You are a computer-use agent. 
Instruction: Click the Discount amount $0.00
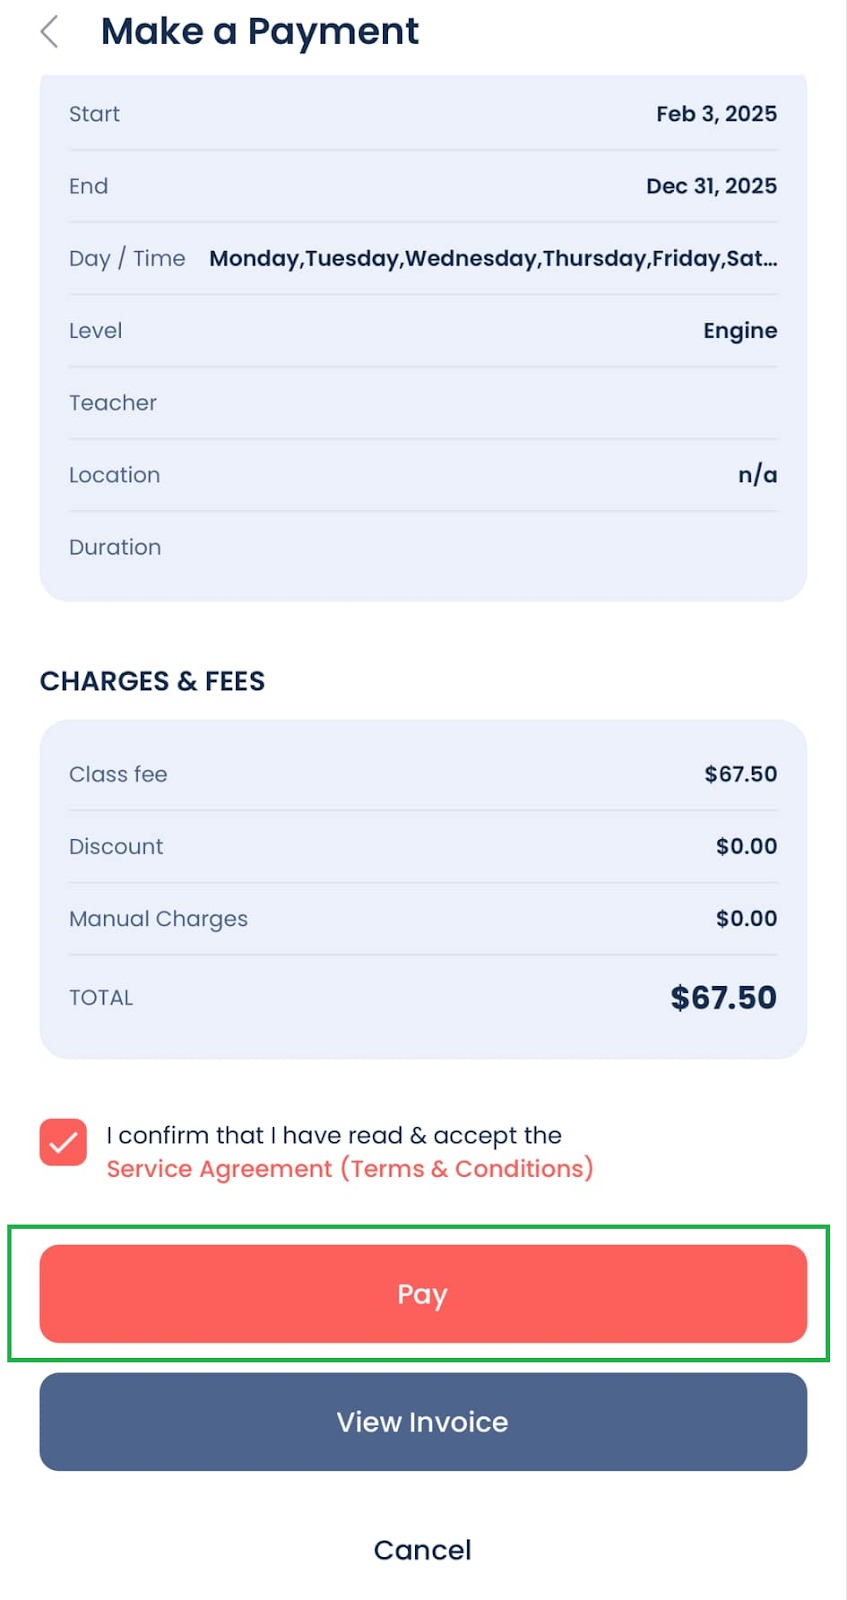746,846
